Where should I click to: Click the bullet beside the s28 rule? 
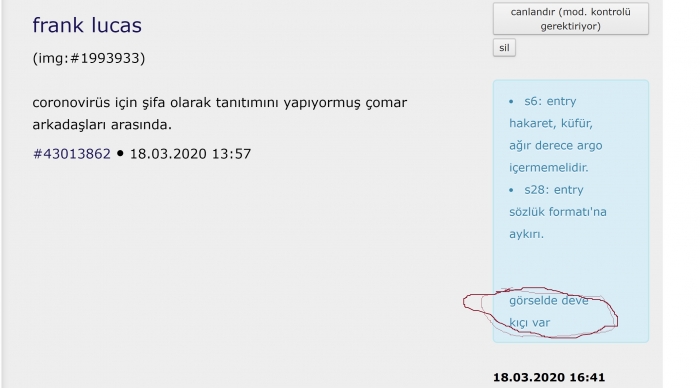(x=512, y=190)
